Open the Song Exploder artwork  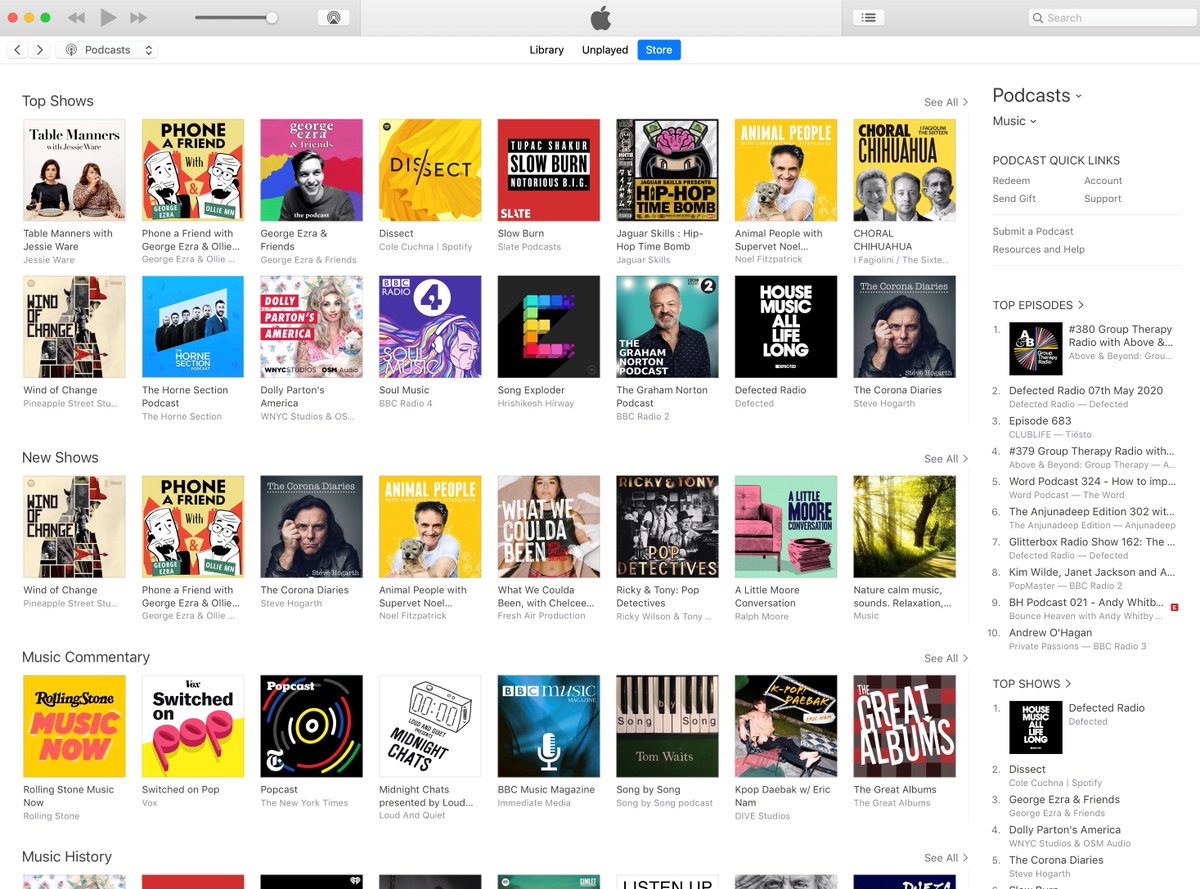549,327
